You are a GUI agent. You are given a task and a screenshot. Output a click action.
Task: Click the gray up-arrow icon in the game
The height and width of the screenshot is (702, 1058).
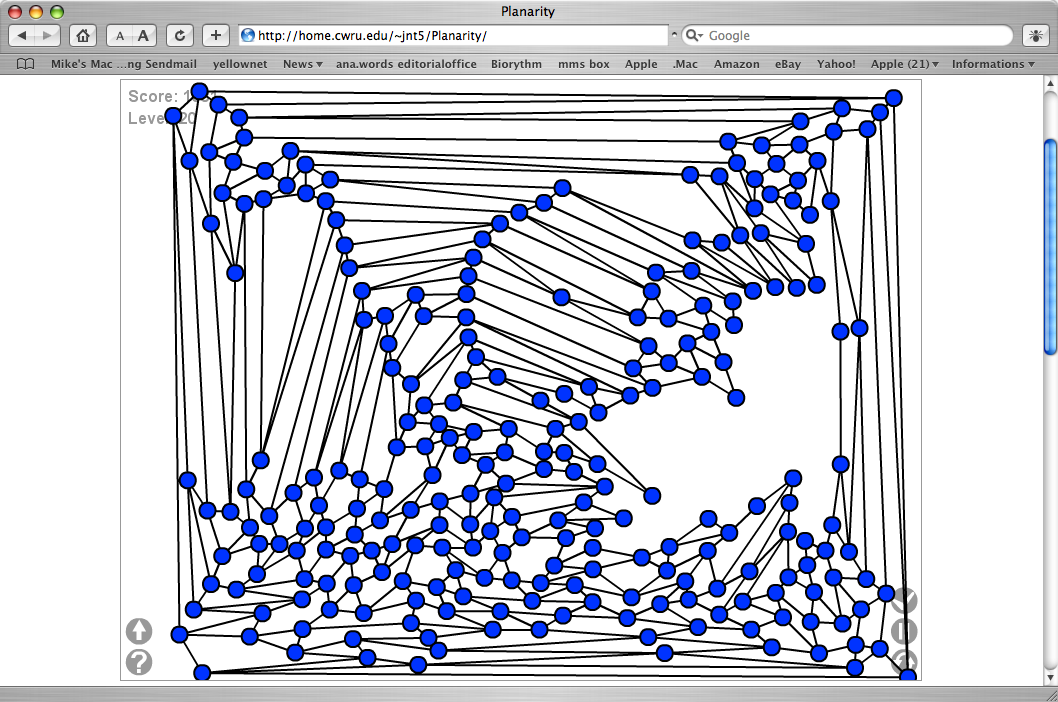click(x=139, y=631)
